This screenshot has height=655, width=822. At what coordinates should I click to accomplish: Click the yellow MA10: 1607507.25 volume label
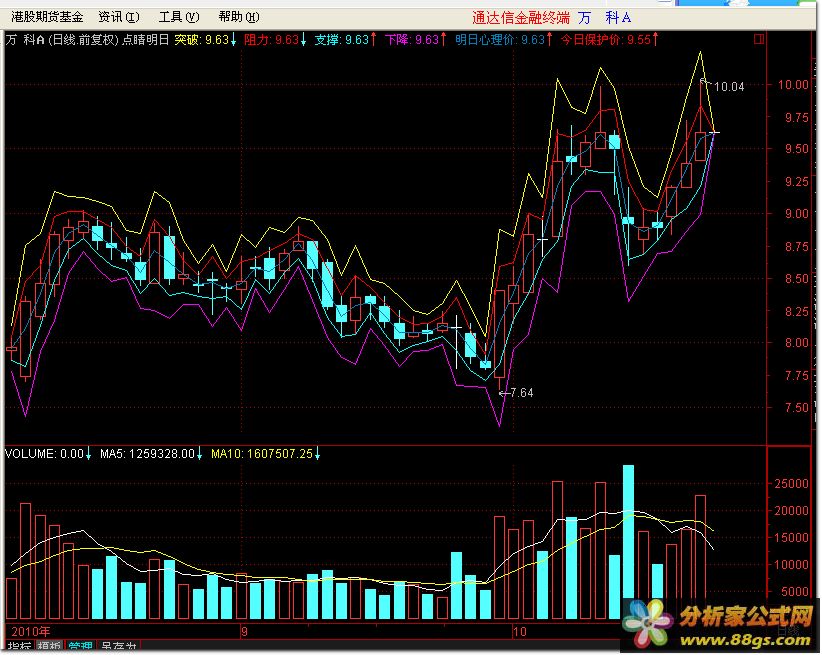[266, 454]
